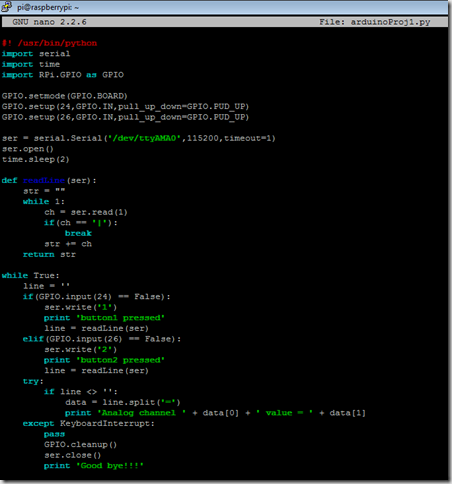Click the 'while 1:' line

pyautogui.click(x=44, y=202)
